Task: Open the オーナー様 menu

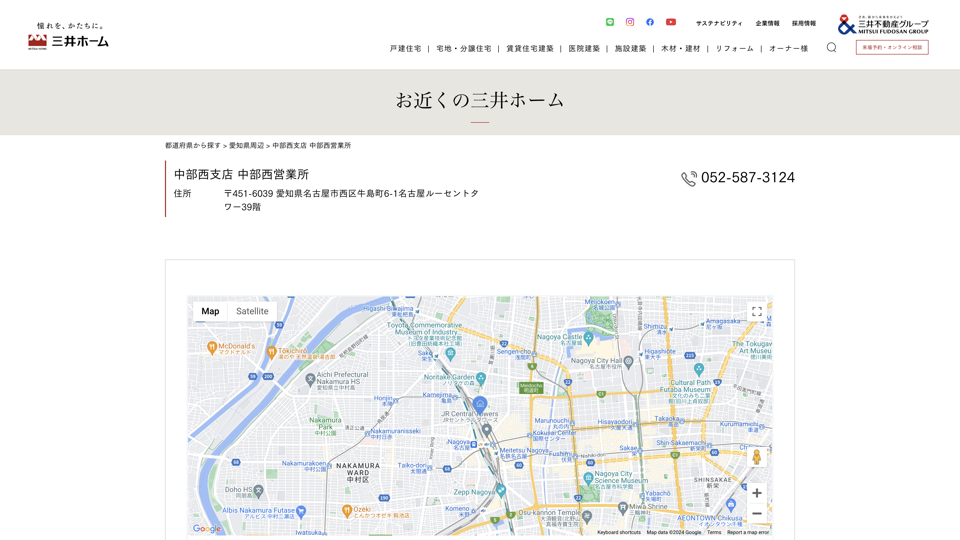Action: pos(789,48)
